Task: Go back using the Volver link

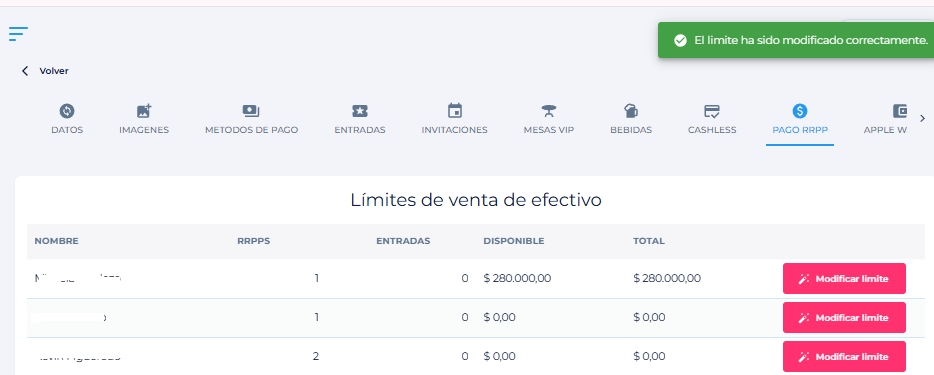Action: click(54, 71)
